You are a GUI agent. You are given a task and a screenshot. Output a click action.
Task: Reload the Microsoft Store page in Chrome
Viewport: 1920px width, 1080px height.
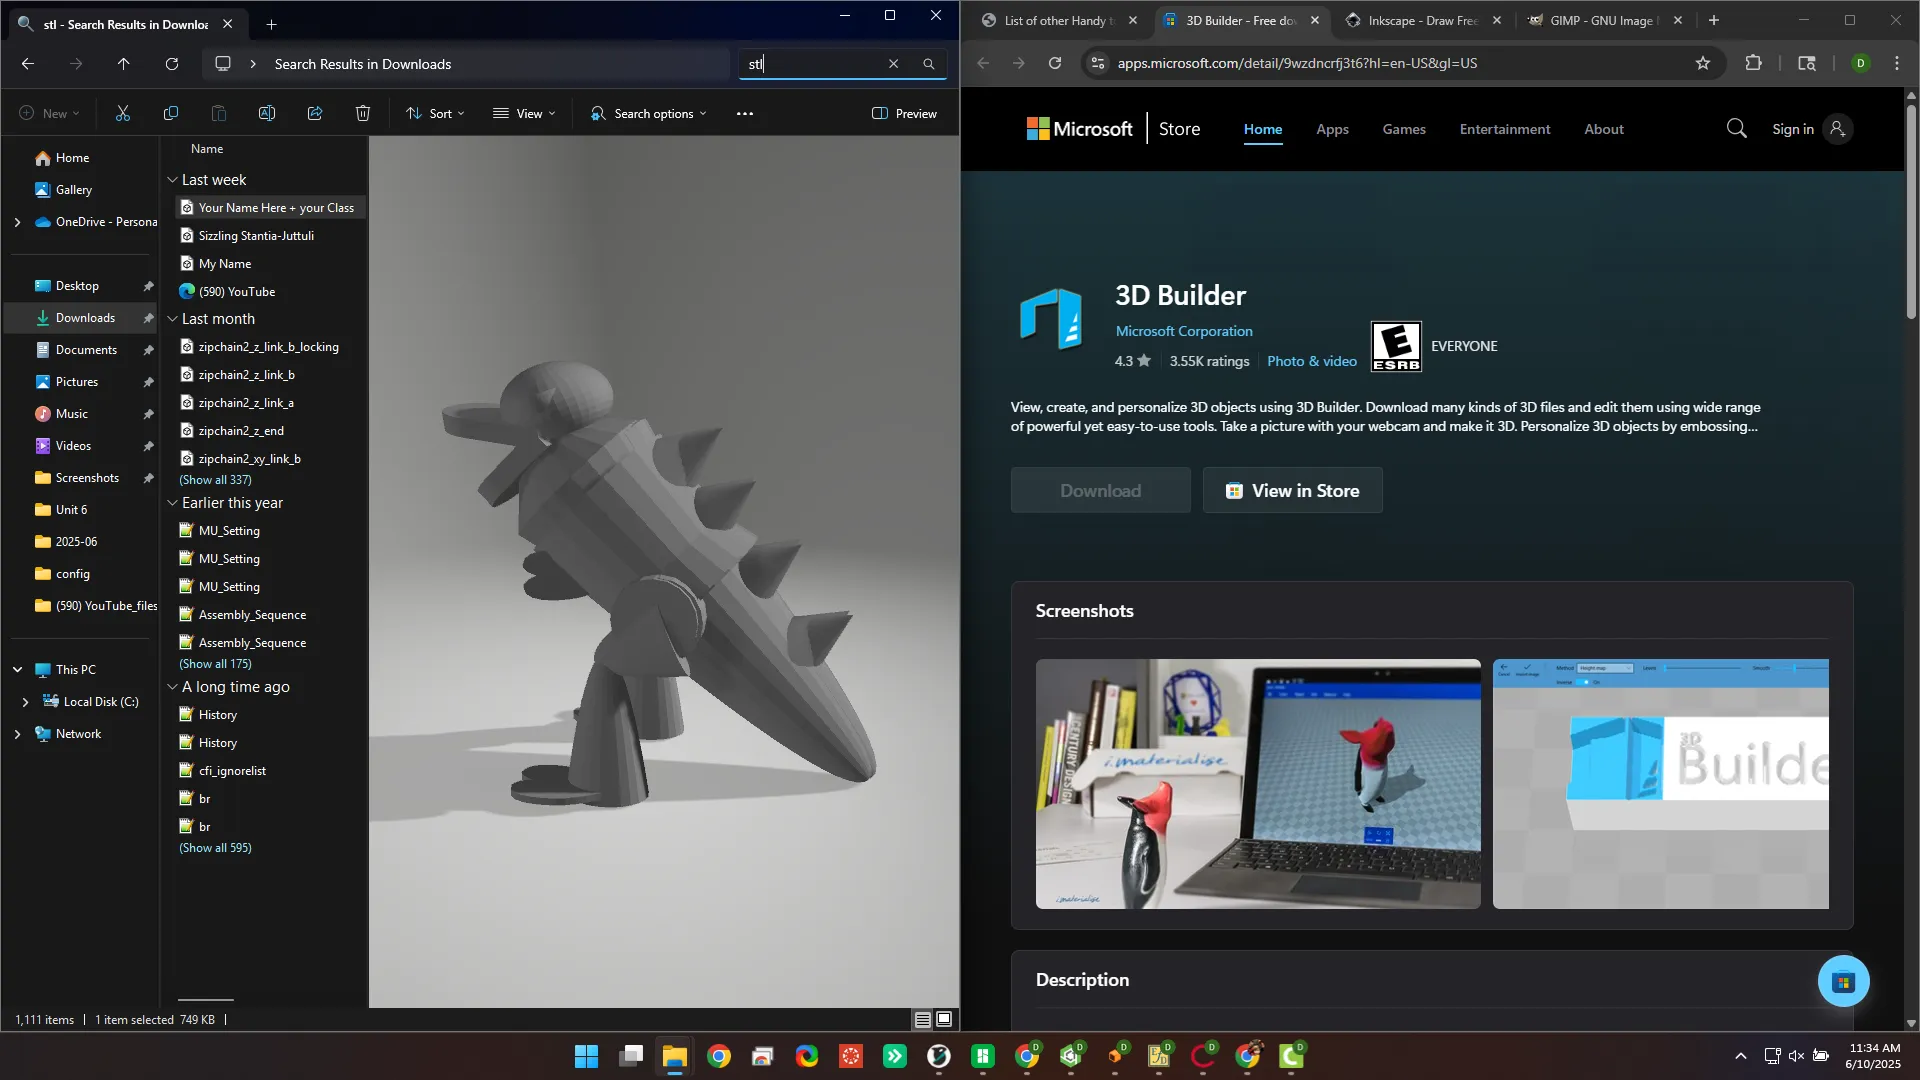[1055, 63]
